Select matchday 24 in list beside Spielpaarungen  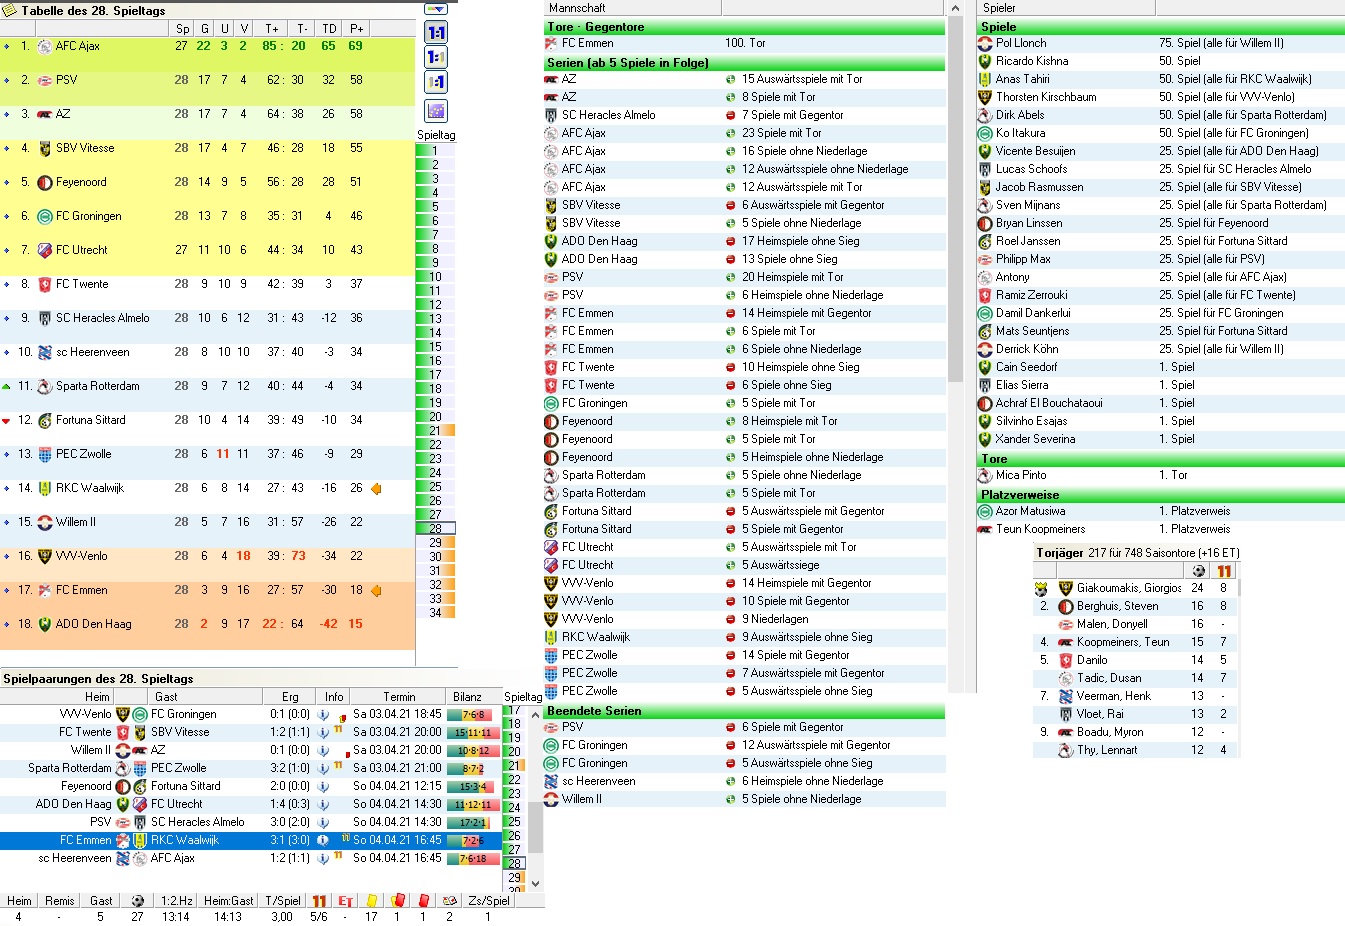point(514,807)
